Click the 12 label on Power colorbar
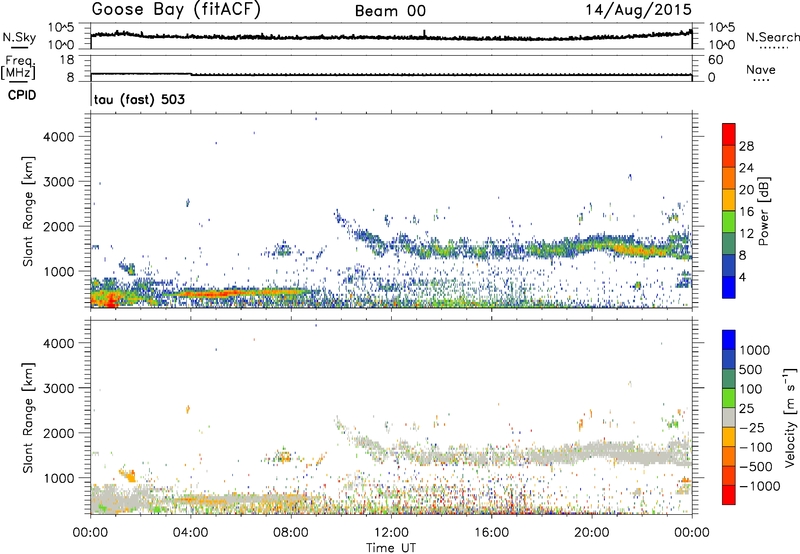Screen dimensions: 800x554 pos(746,234)
